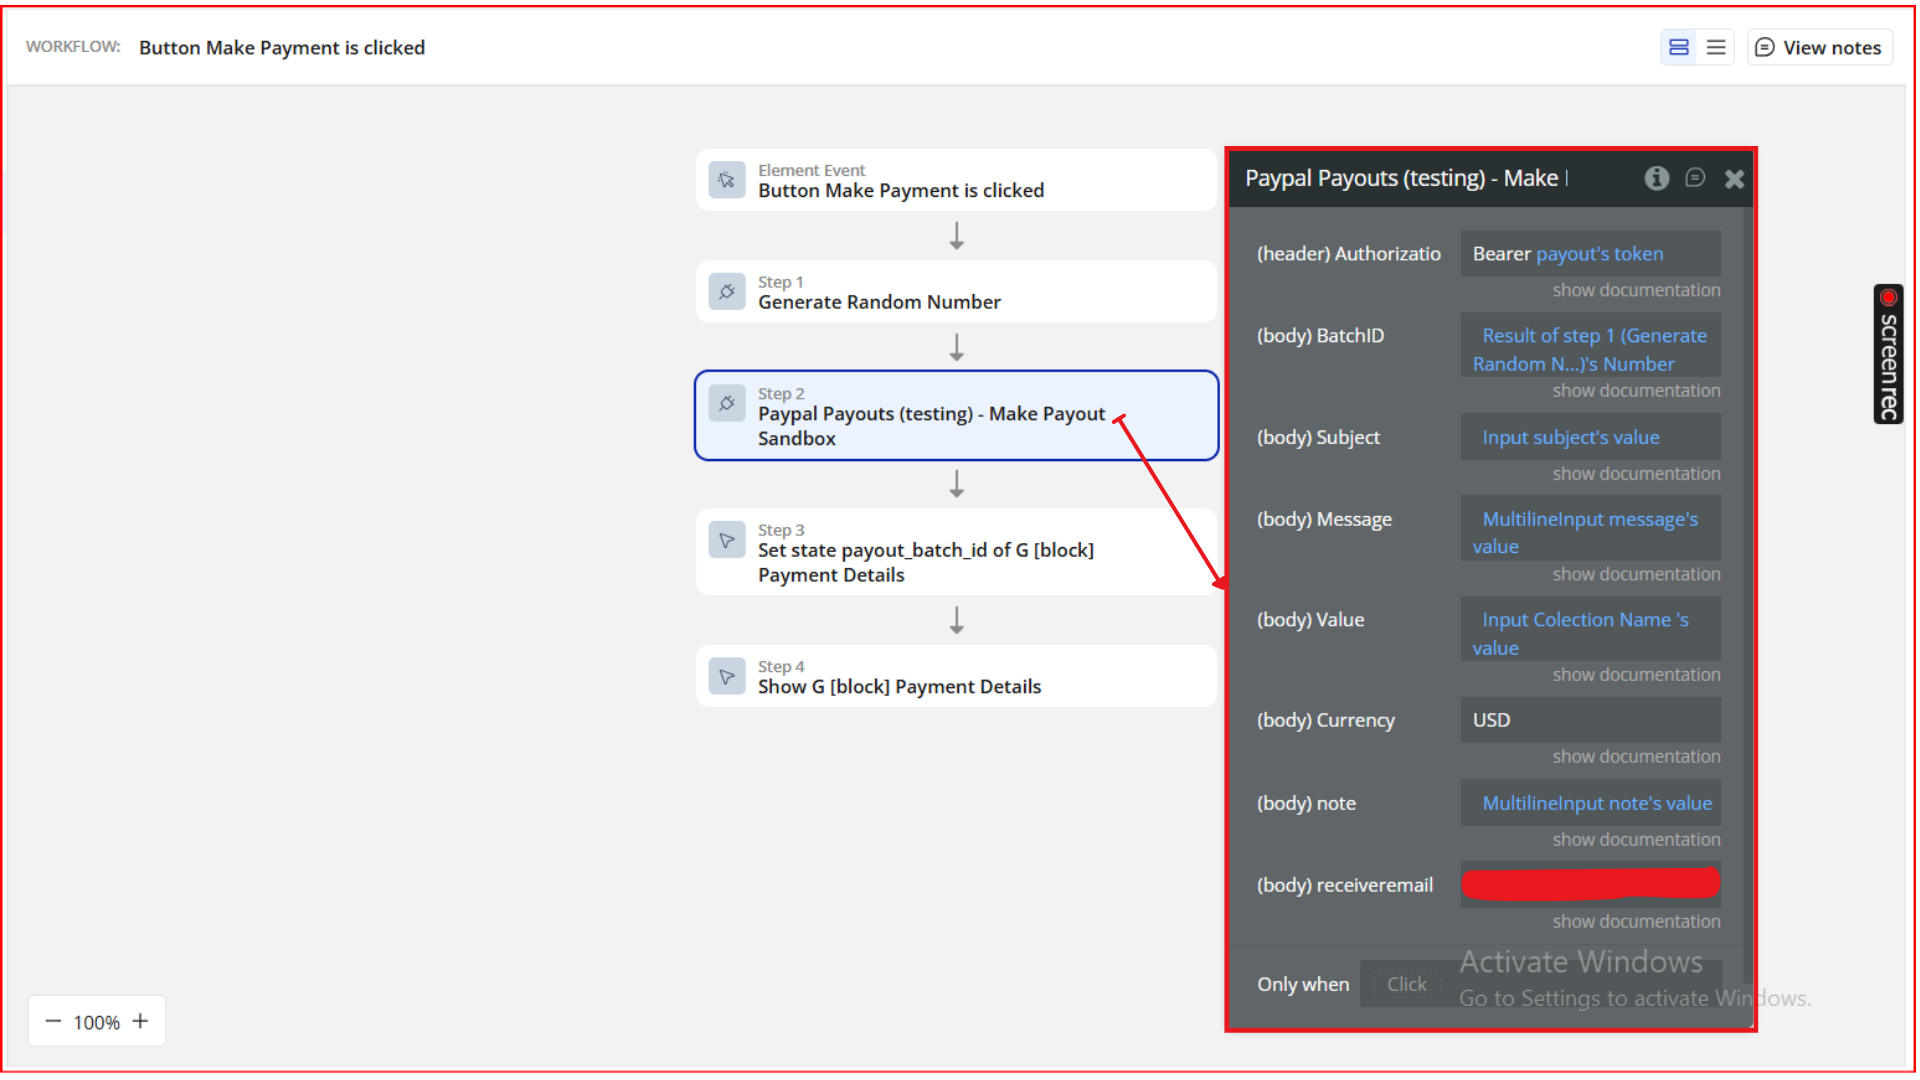Click the screenrec recording indicator

[1888, 354]
